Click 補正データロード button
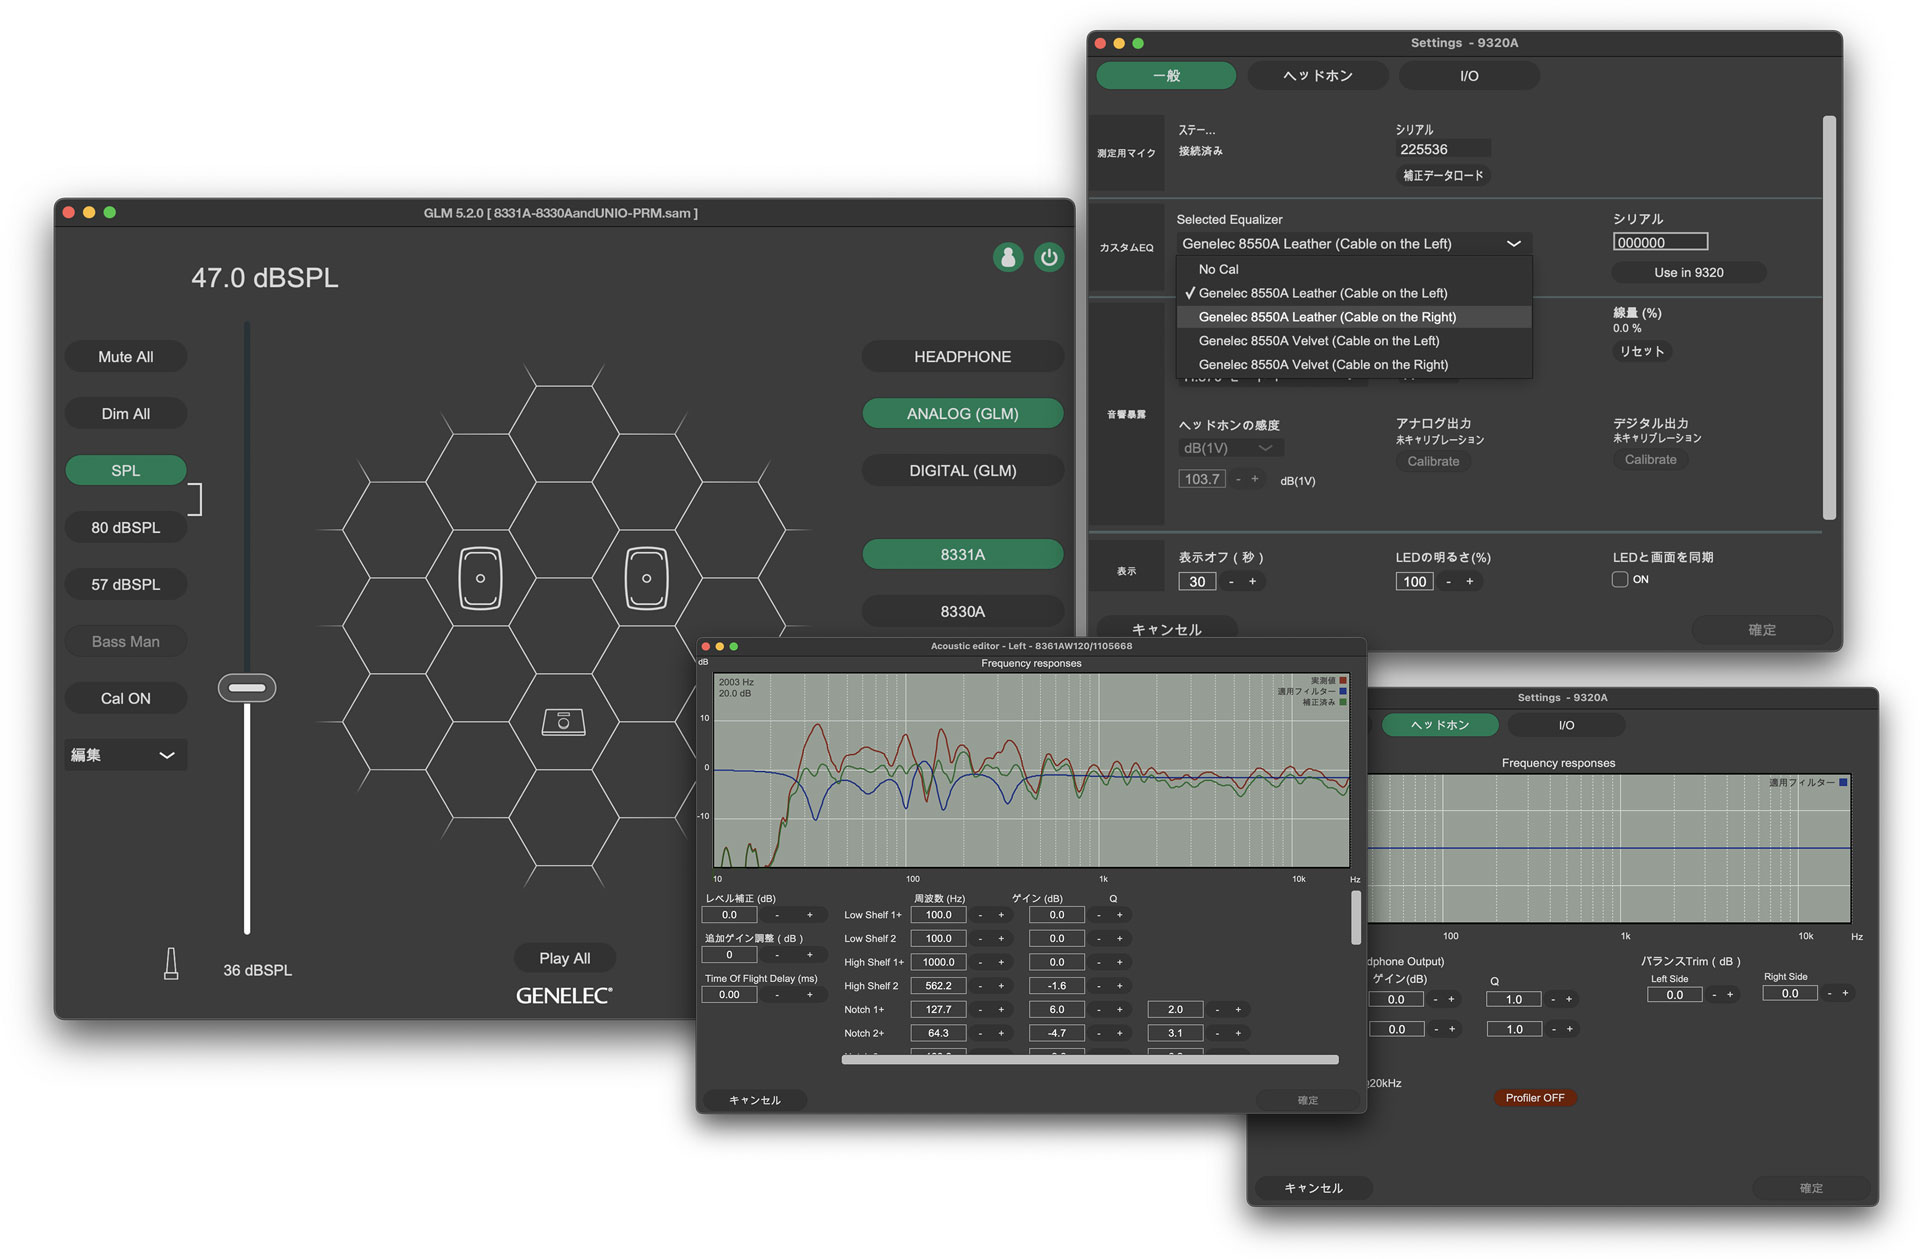This screenshot has height=1259, width=1920. click(1443, 176)
